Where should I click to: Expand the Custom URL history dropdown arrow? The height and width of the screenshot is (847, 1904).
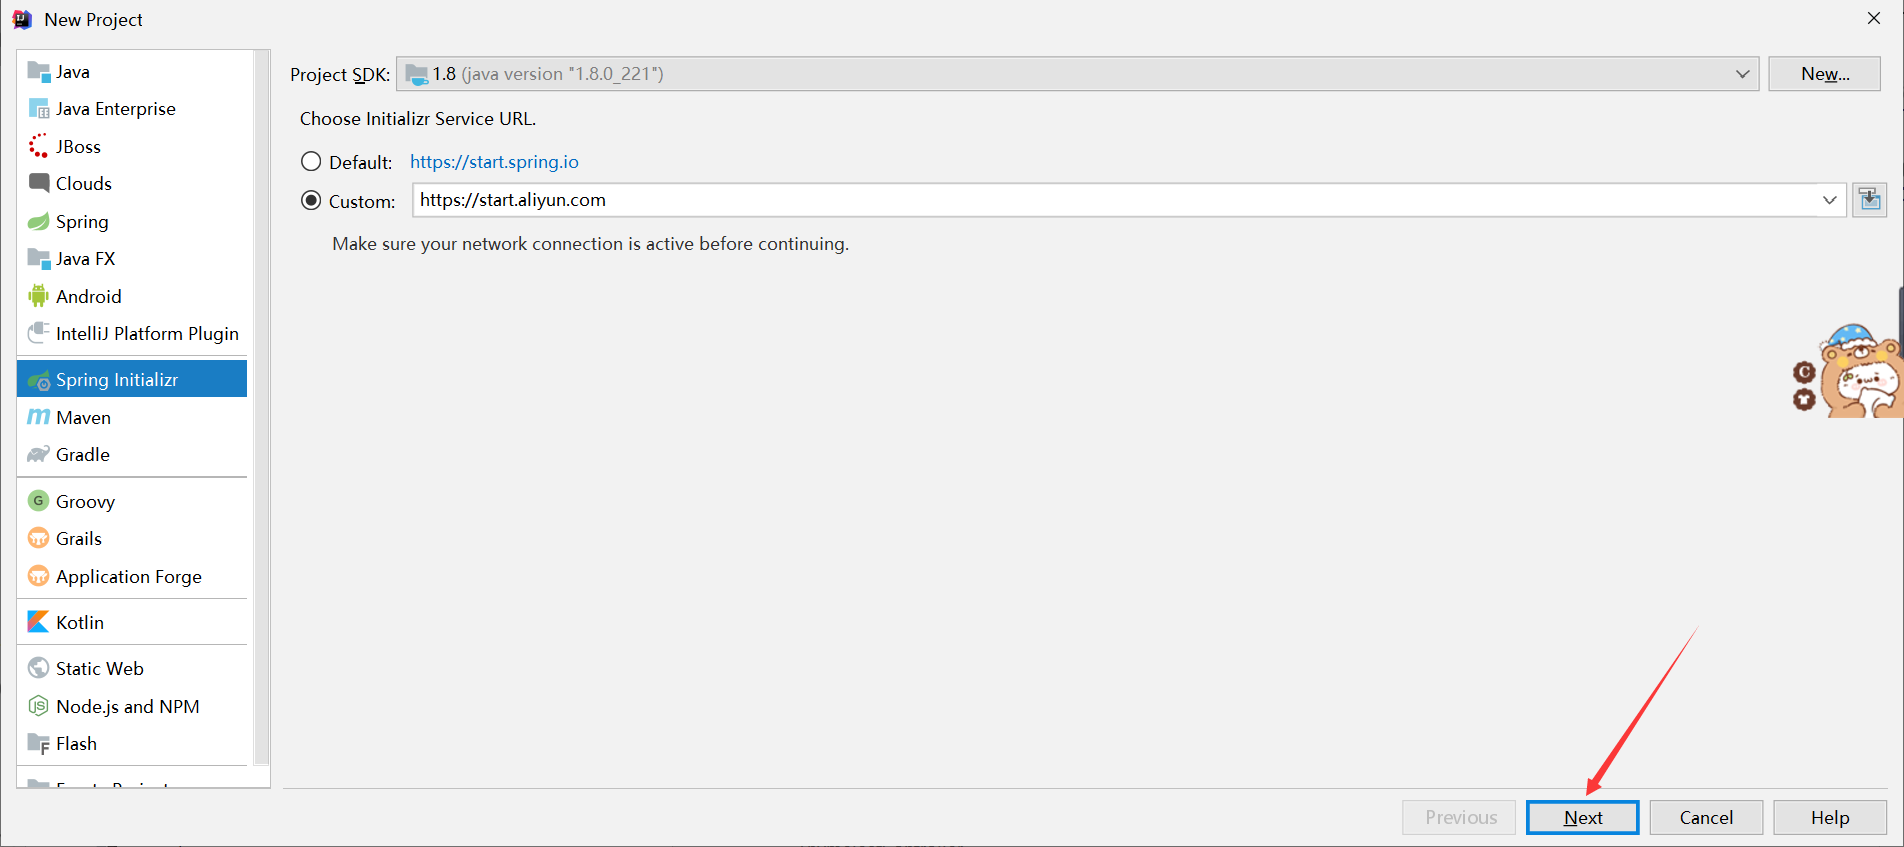pos(1829,200)
